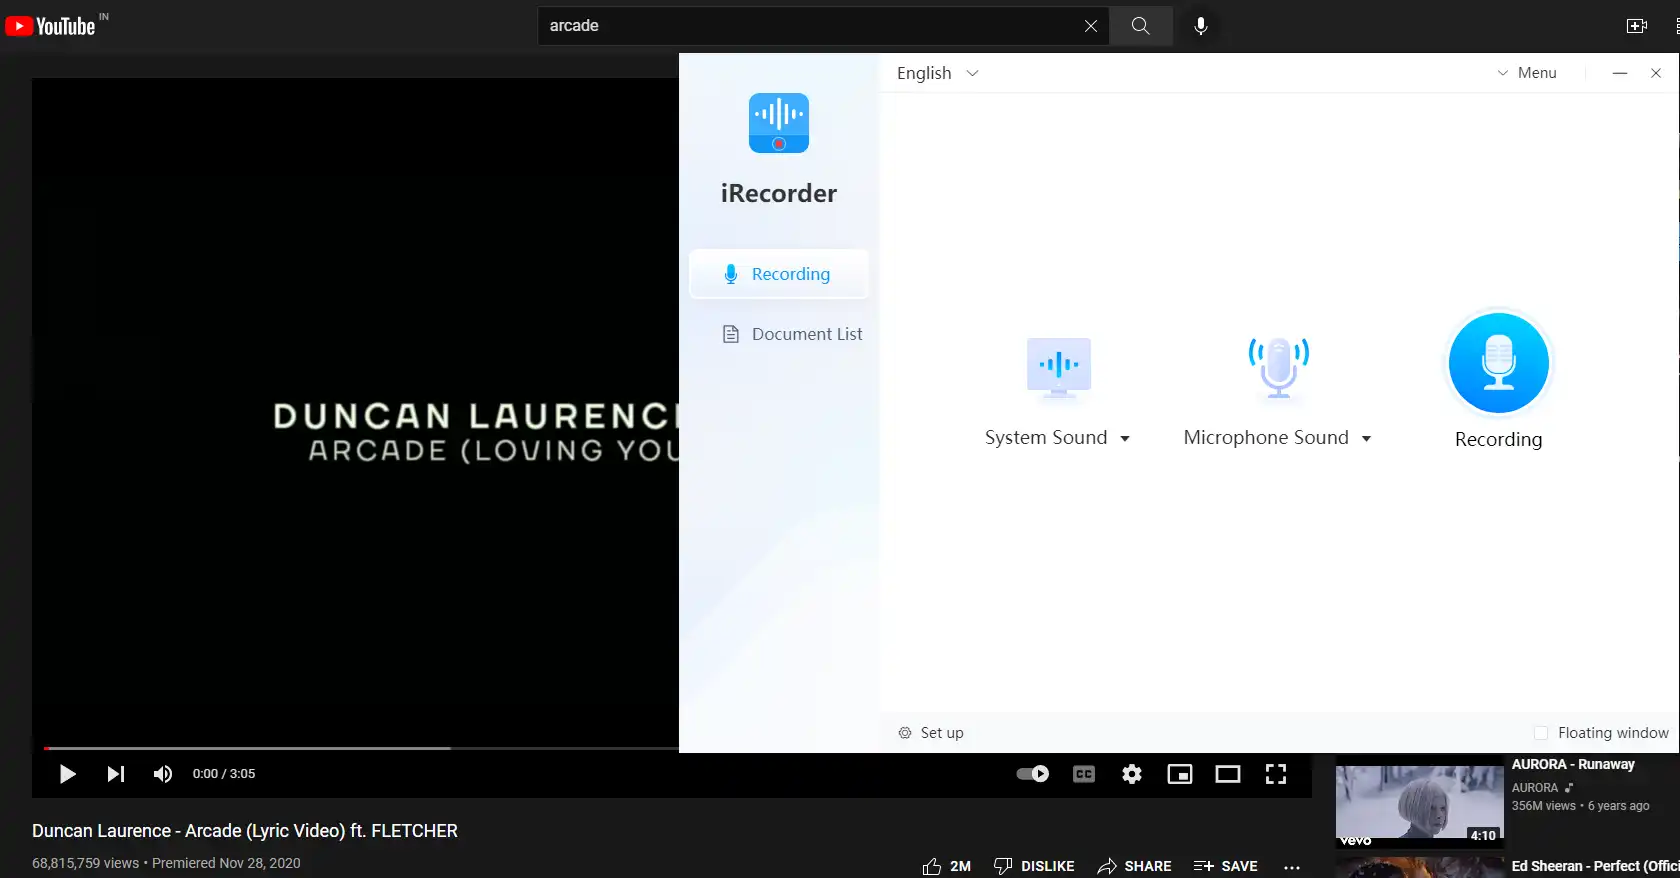Image resolution: width=1680 pixels, height=878 pixels.
Task: Expand System Sound options arrow
Action: point(1125,439)
